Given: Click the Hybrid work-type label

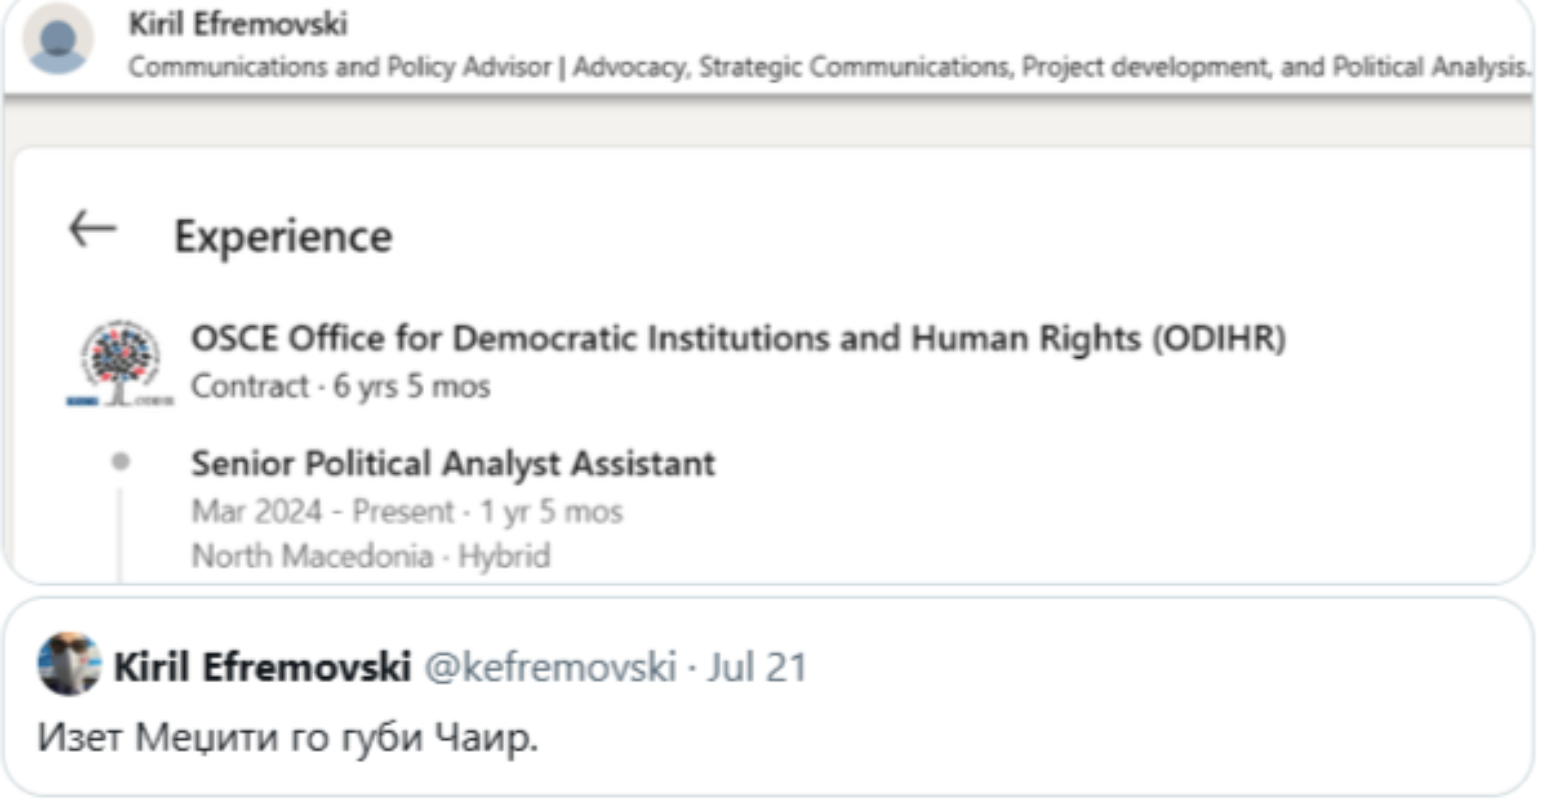Looking at the screenshot, I should click(x=504, y=556).
